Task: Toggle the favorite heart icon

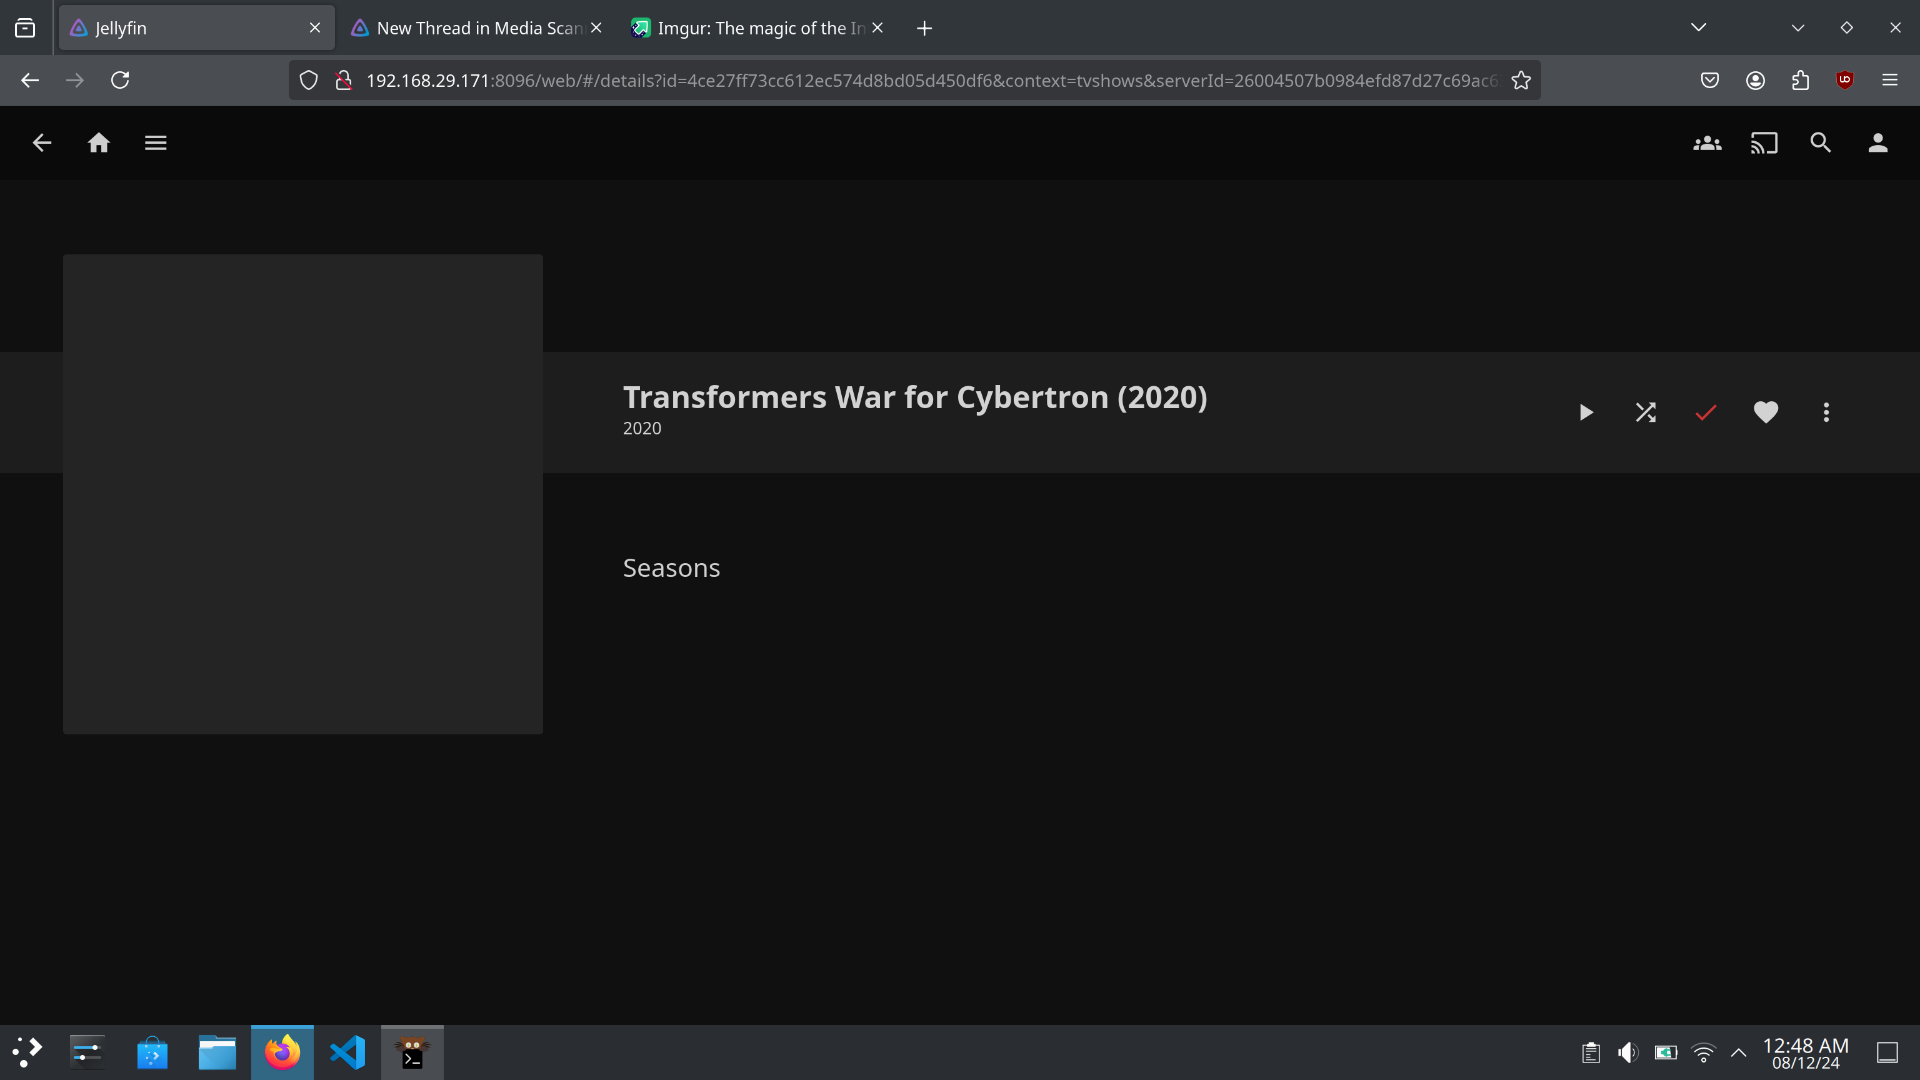Action: tap(1765, 412)
